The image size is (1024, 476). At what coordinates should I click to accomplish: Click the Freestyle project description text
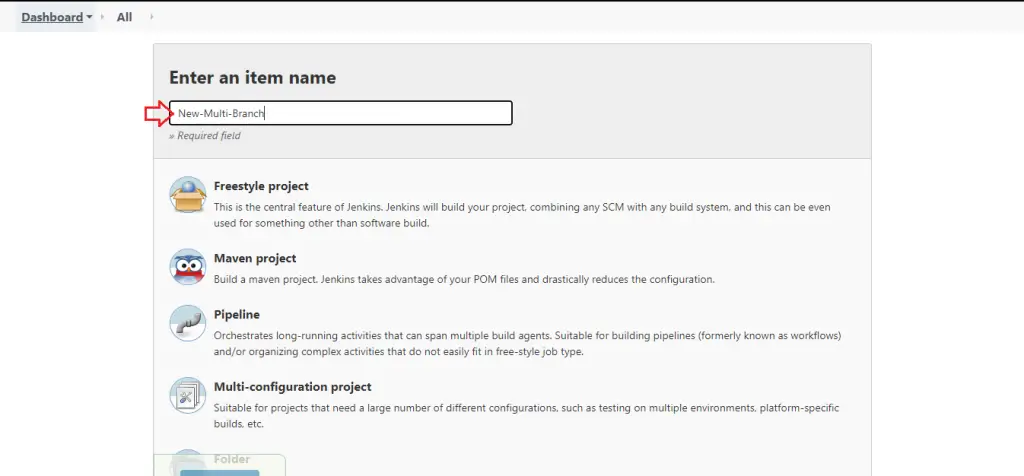point(522,215)
